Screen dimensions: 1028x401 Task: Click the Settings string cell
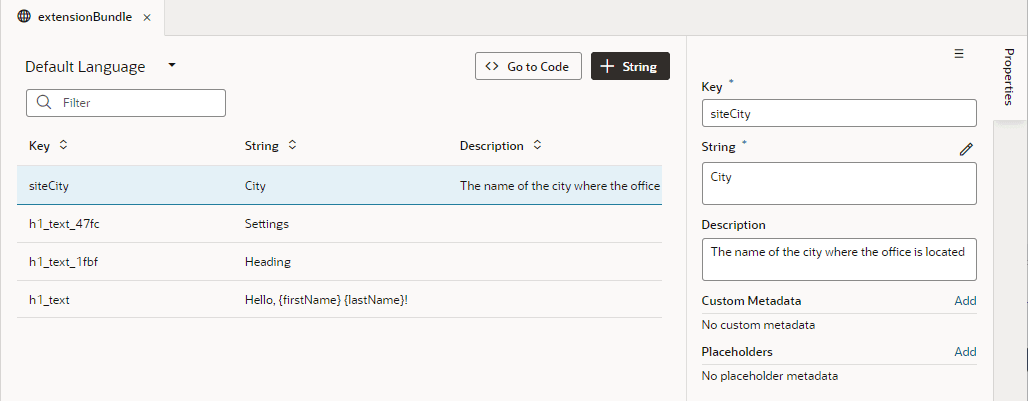267,224
